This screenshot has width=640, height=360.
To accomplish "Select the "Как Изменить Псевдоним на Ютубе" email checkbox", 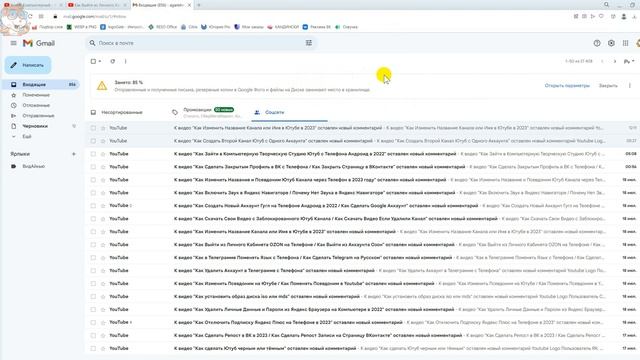I will [93, 283].
